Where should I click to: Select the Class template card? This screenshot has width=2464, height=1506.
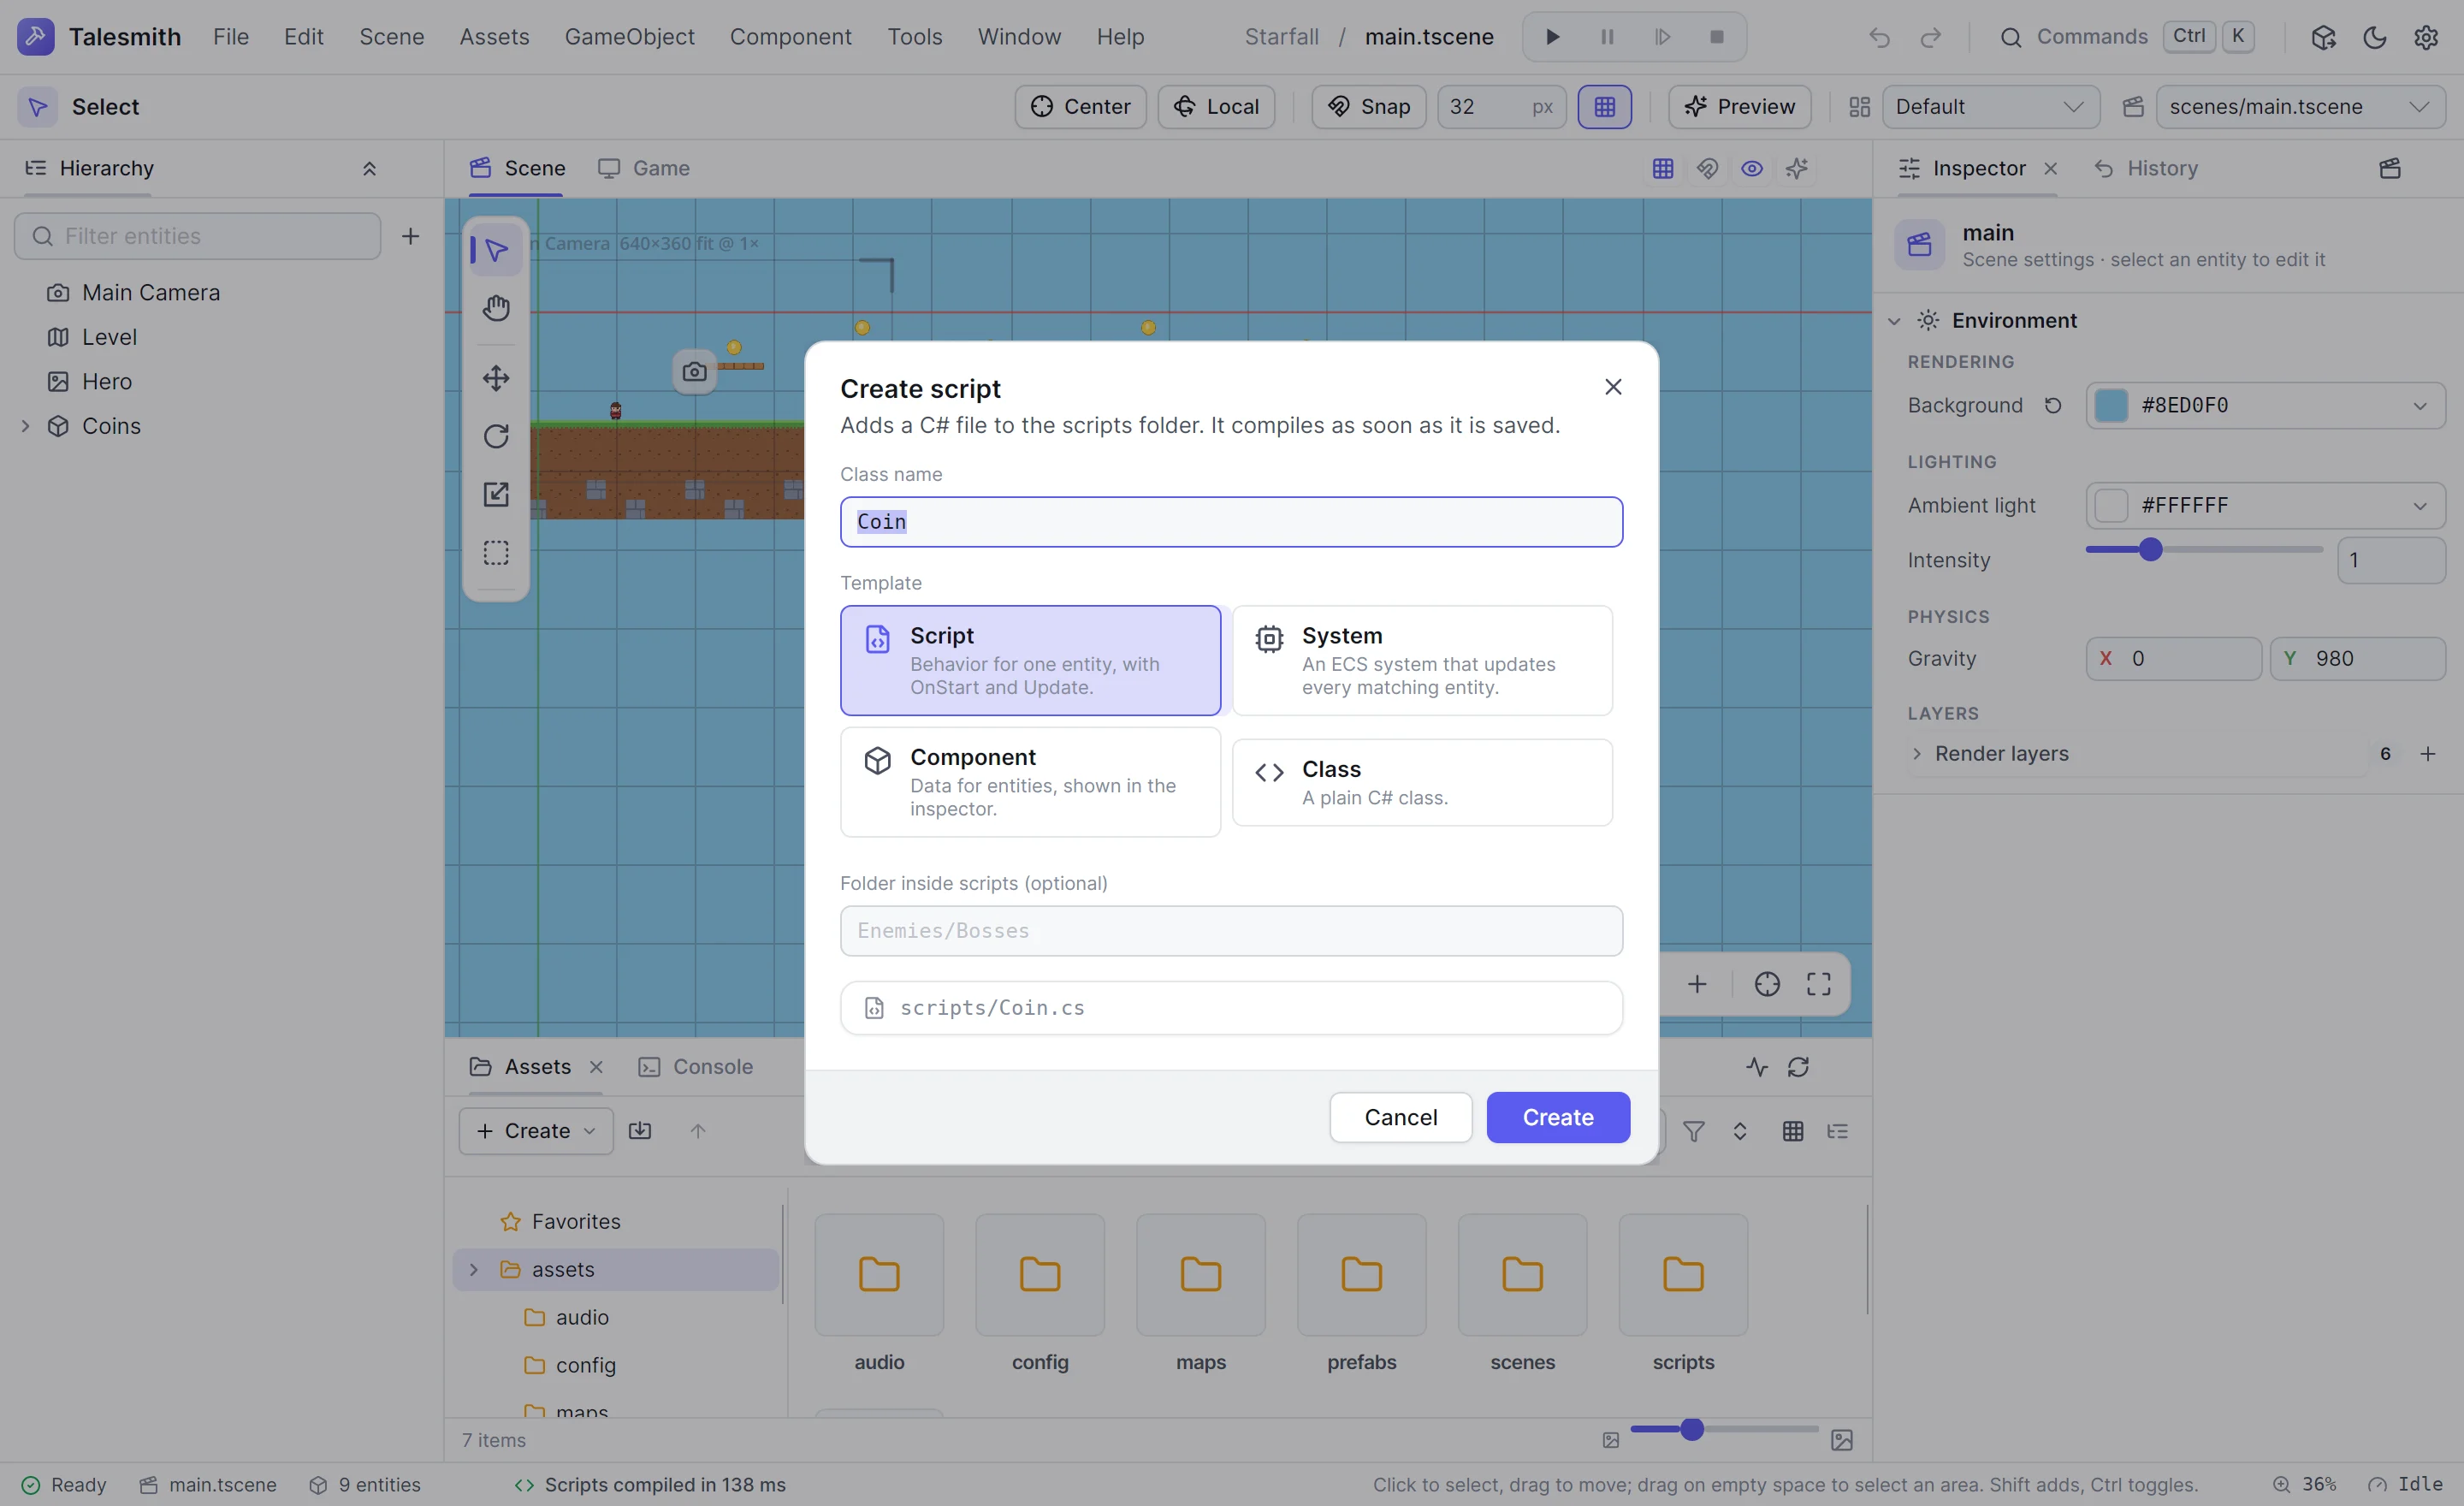coord(1422,782)
